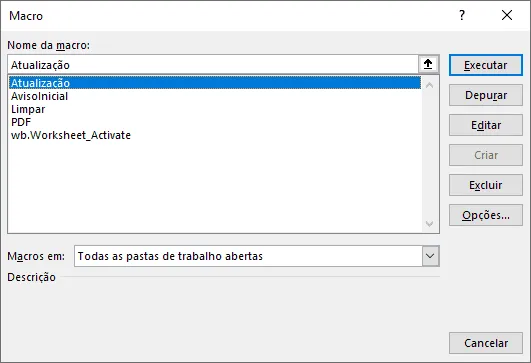Image resolution: width=531 pixels, height=363 pixels.
Task: Select the Atualização macro in list
Action: 215,83
